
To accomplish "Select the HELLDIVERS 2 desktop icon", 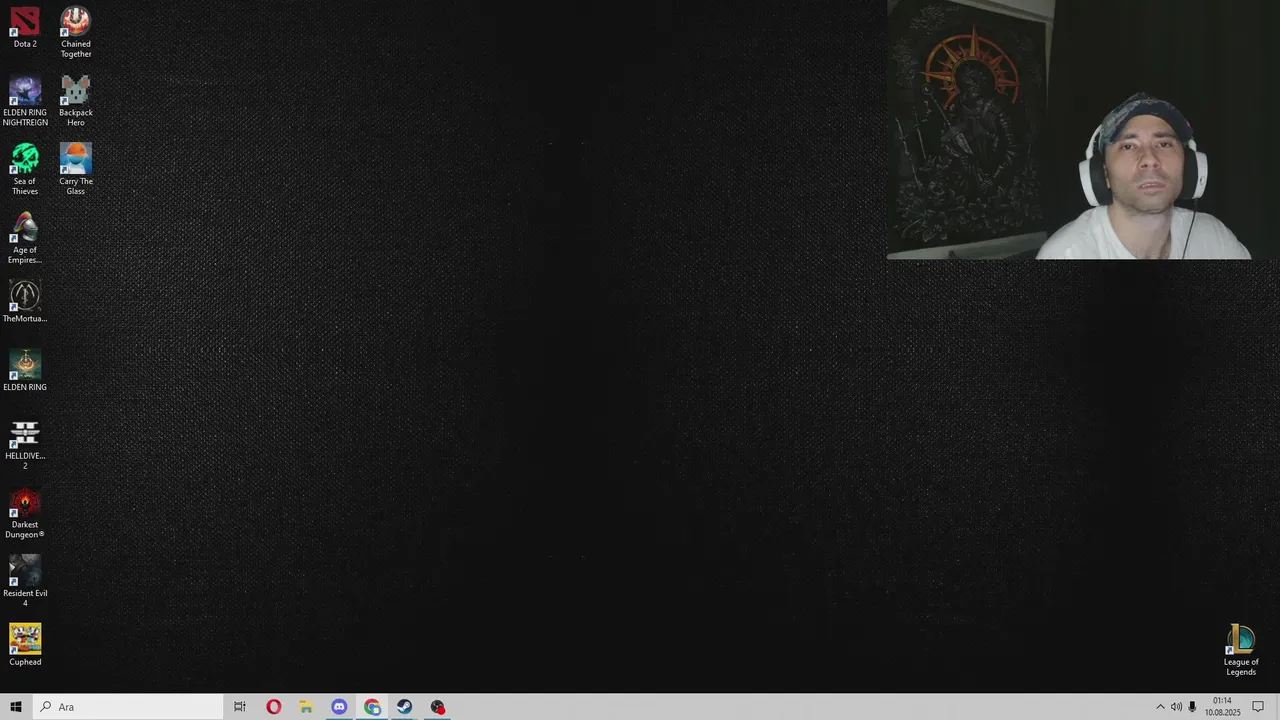I will 25,444.
